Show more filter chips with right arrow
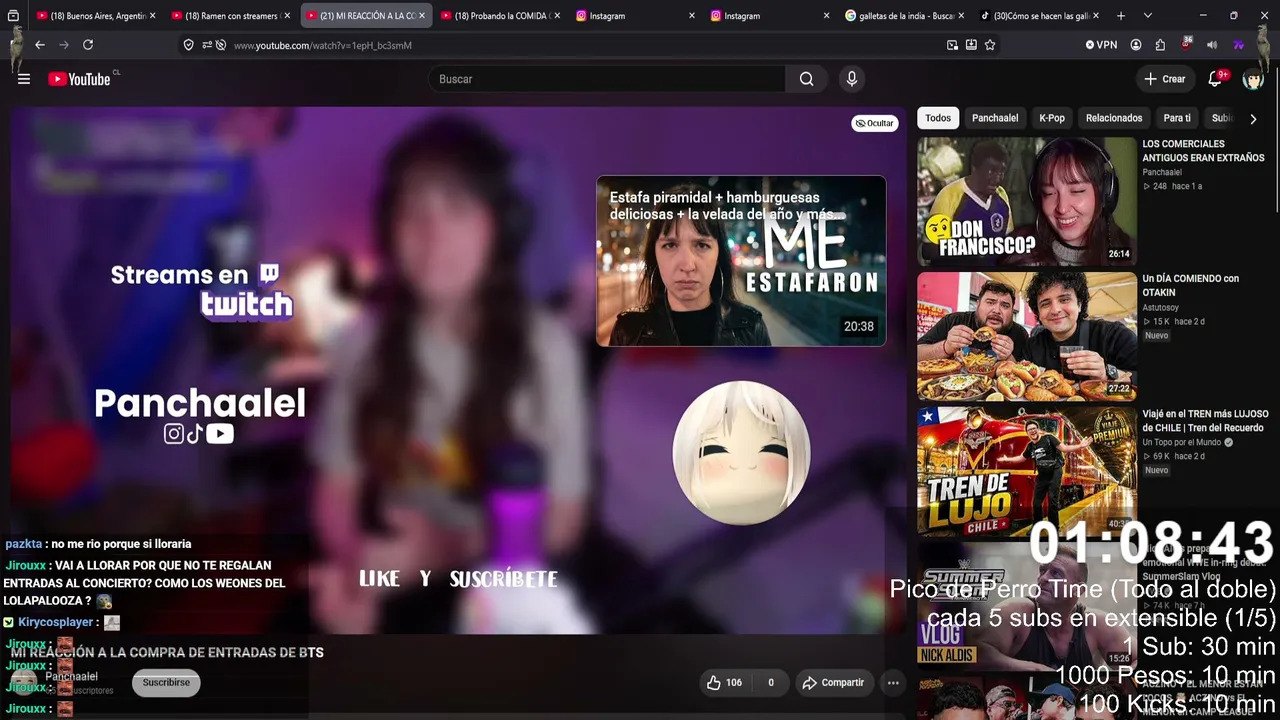The height and width of the screenshot is (720, 1280). (x=1253, y=119)
